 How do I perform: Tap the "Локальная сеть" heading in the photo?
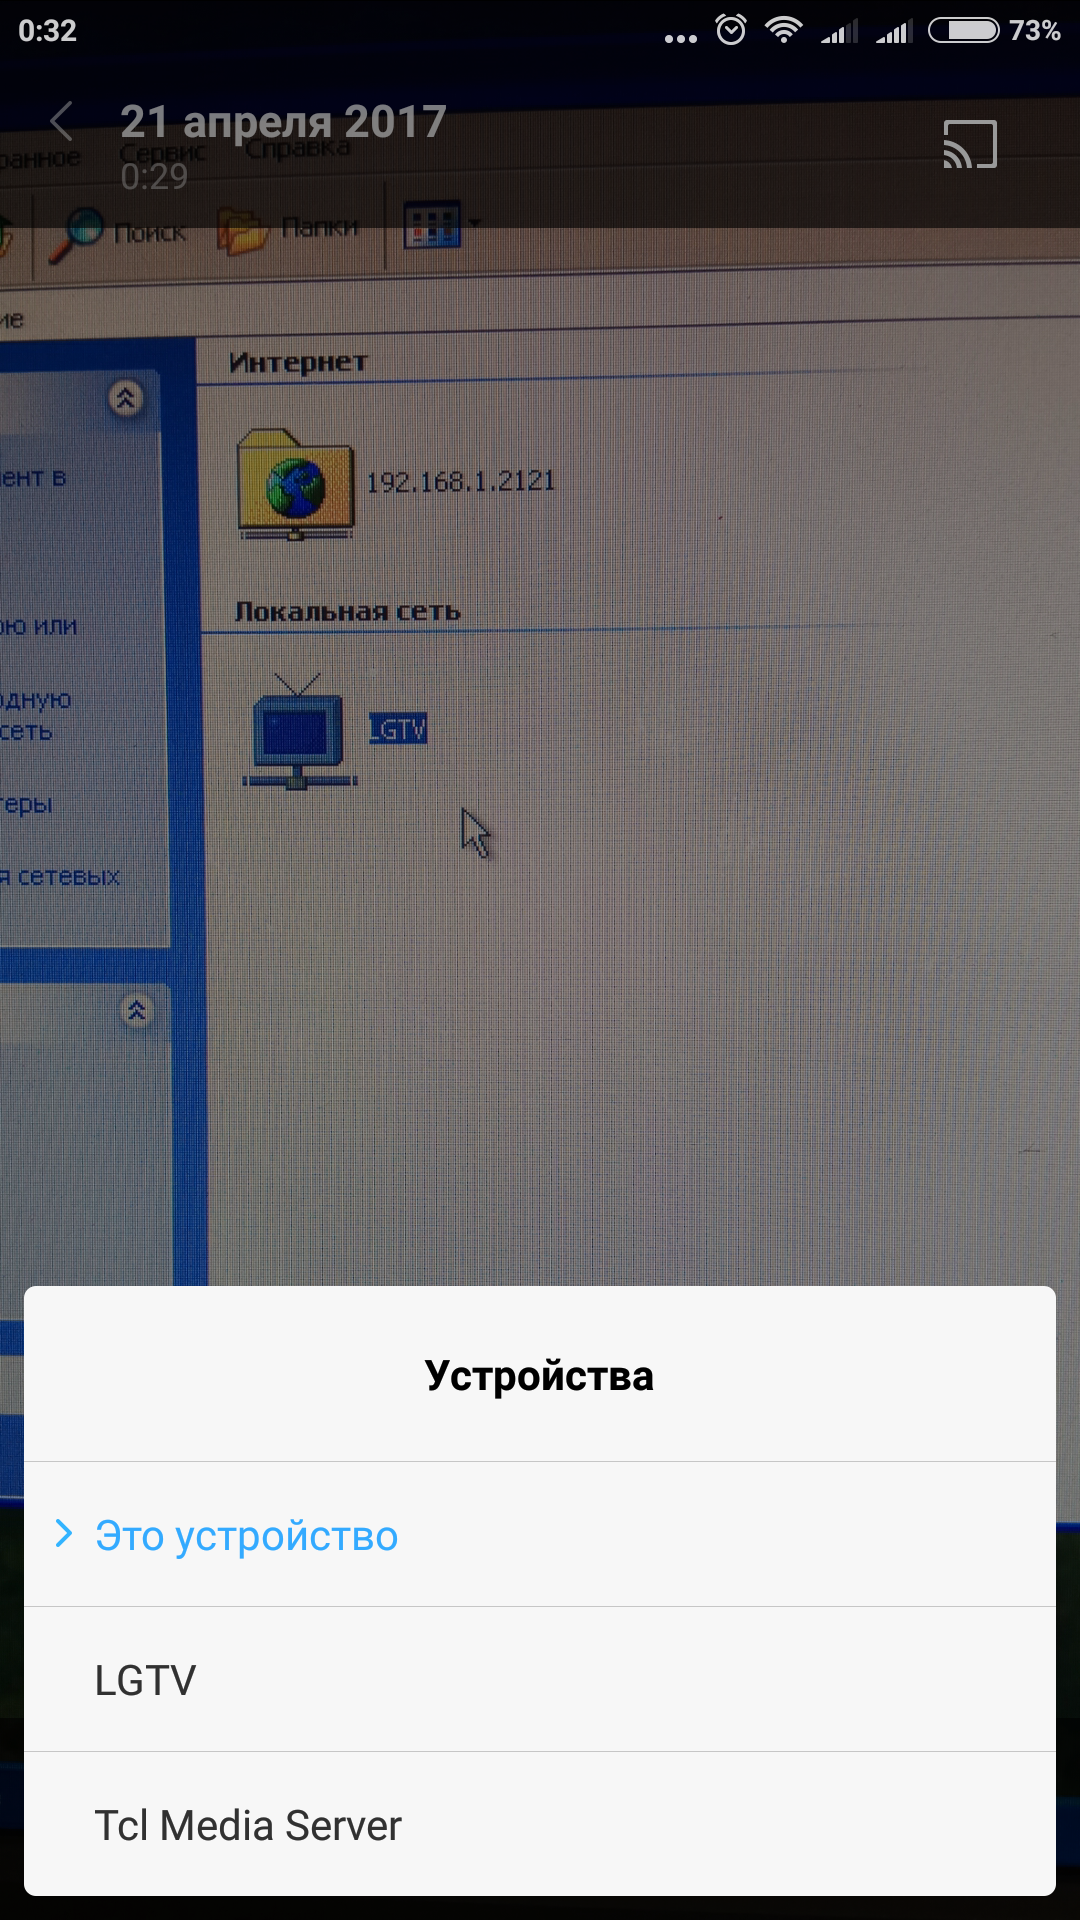coord(347,611)
